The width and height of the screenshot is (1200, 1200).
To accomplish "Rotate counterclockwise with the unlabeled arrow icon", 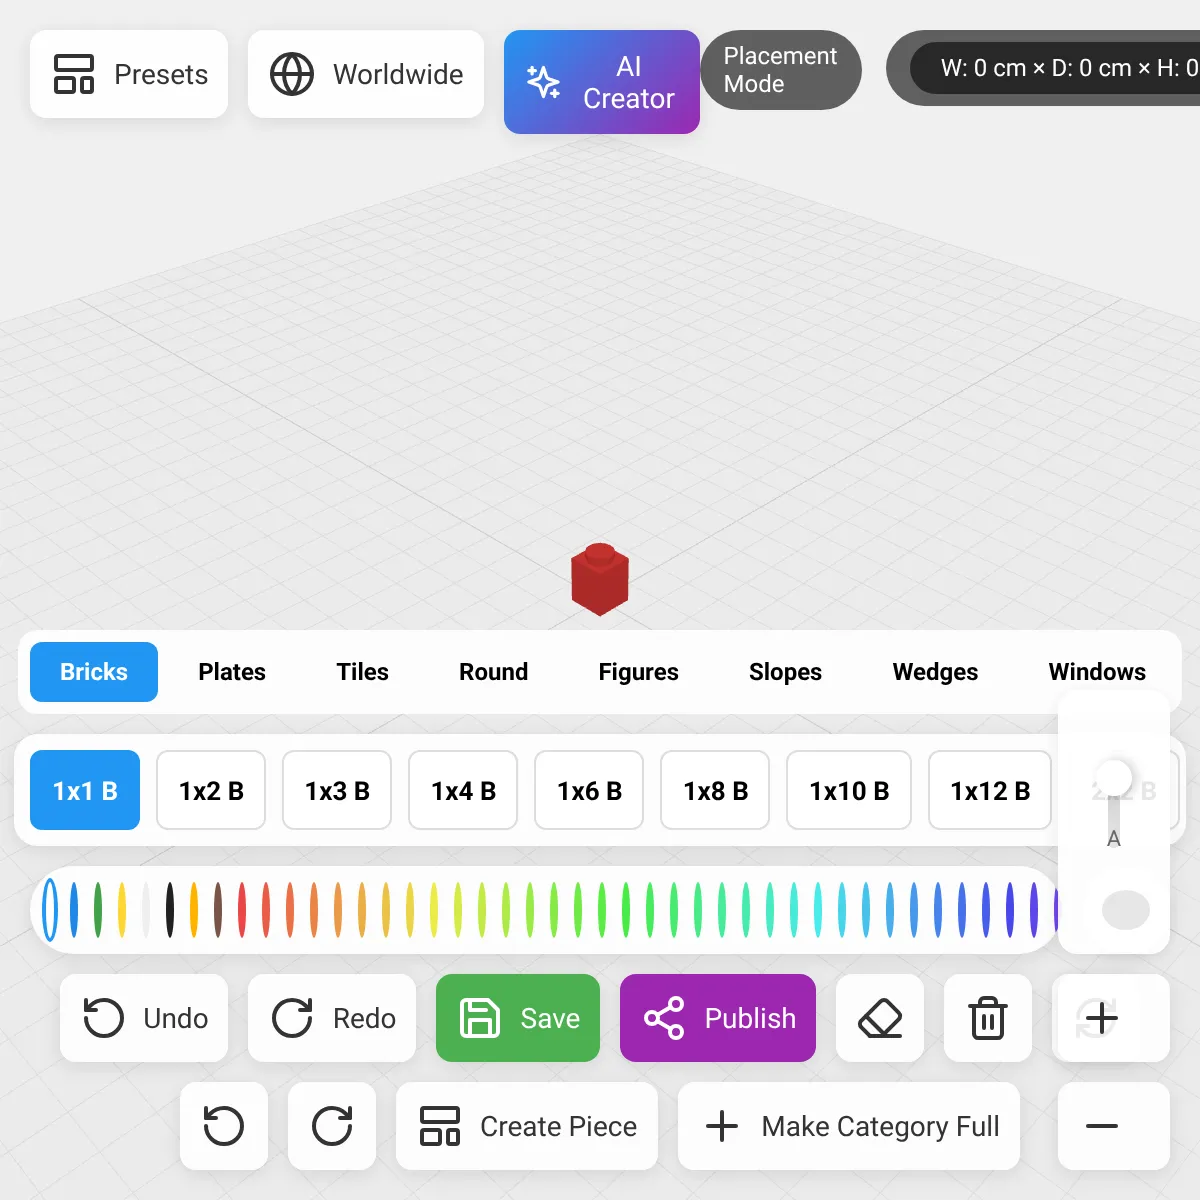I will [x=224, y=1126].
